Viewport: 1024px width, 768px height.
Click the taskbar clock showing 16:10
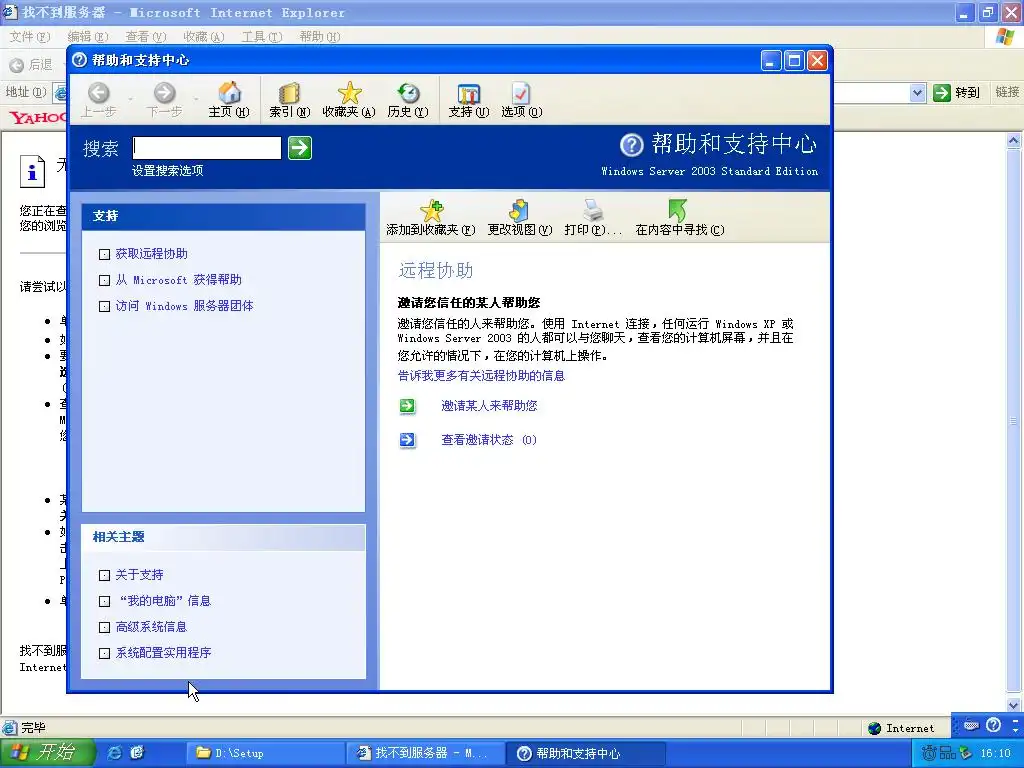pyautogui.click(x=995, y=753)
